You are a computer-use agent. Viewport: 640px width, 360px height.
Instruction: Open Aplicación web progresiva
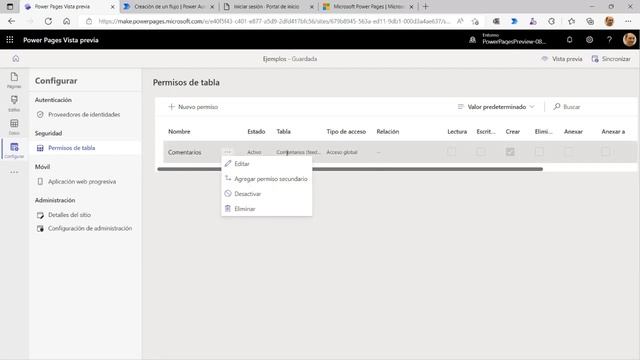[x=82, y=181]
